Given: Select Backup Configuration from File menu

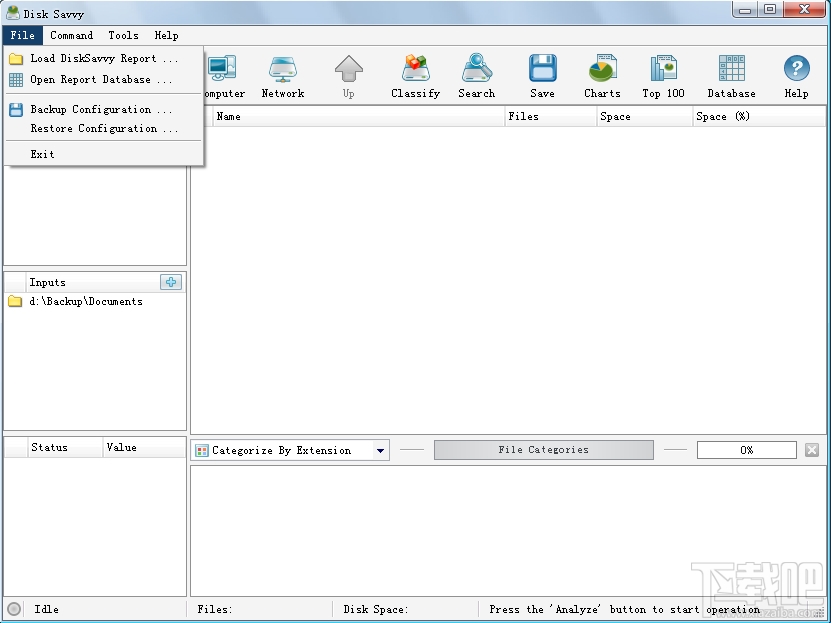Looking at the screenshot, I should pyautogui.click(x=104, y=110).
